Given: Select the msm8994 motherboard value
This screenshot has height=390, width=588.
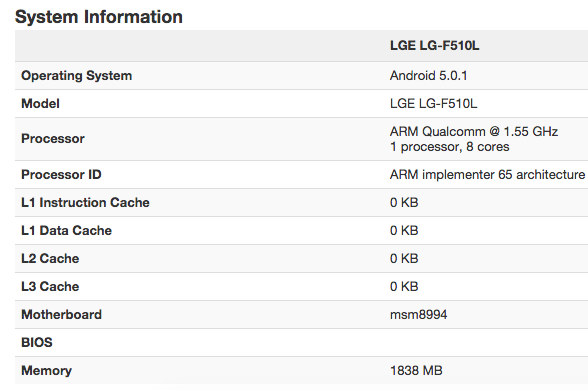Looking at the screenshot, I should tap(418, 314).
